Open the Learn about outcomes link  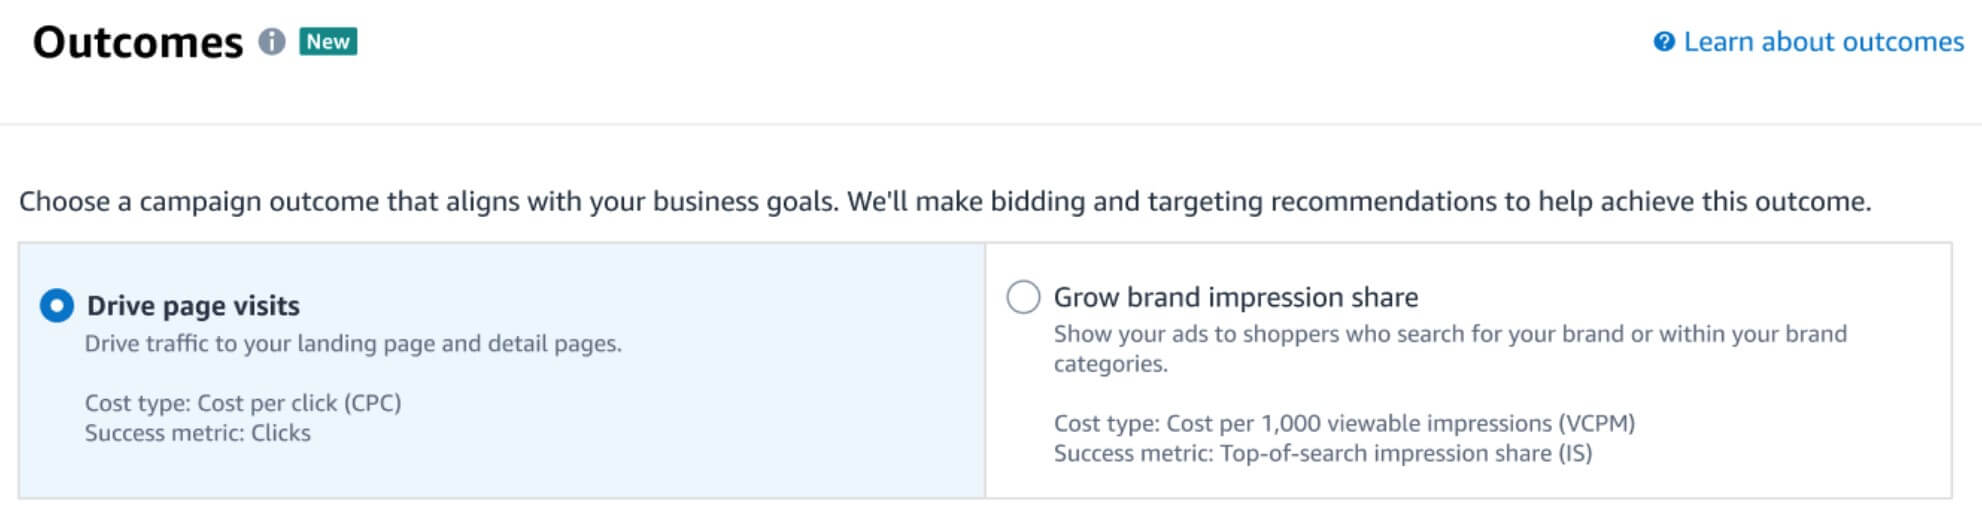click(1823, 42)
